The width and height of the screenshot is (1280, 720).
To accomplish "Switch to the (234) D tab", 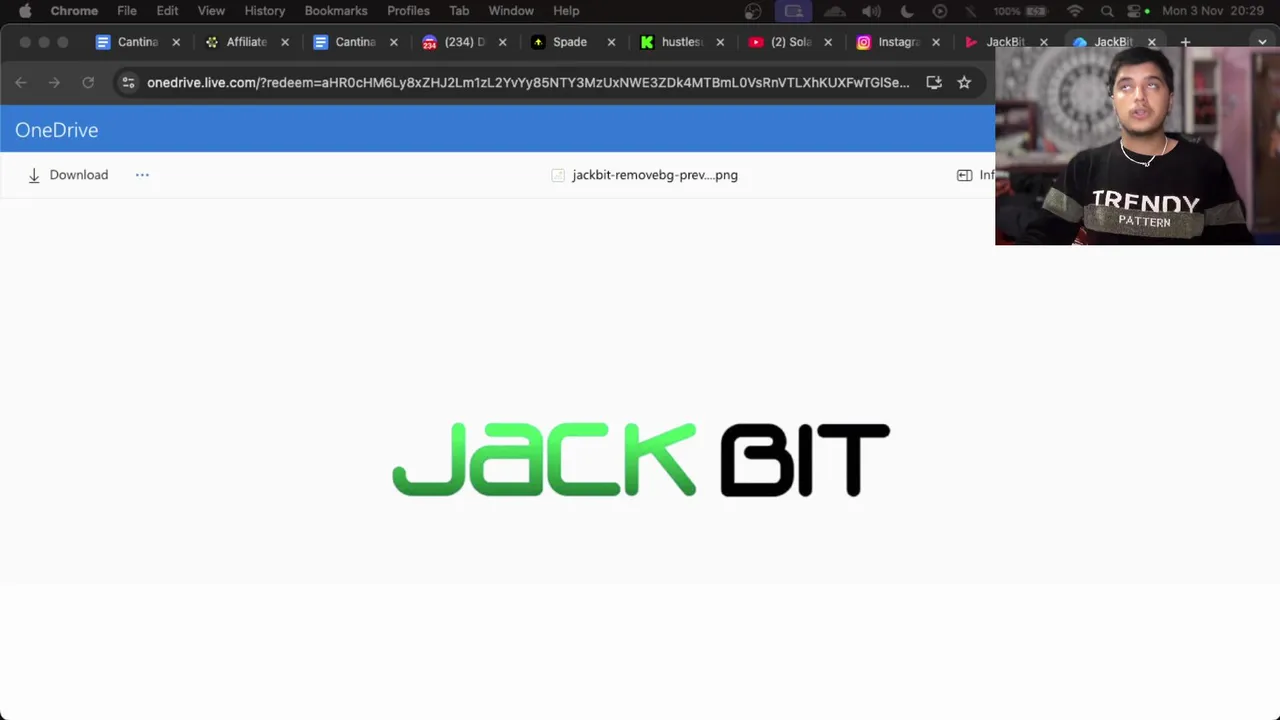I will click(463, 42).
